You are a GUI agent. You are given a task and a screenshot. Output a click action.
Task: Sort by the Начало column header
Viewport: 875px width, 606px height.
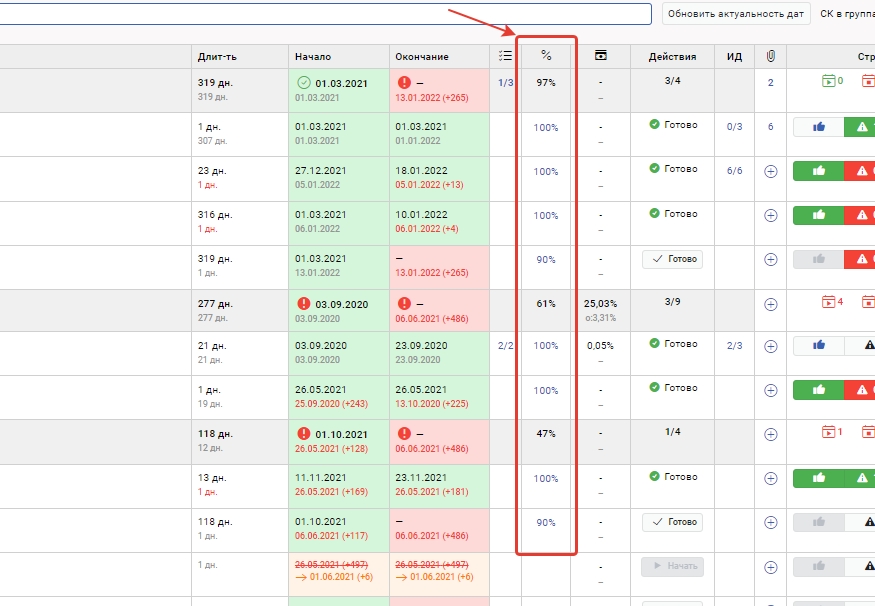point(313,57)
